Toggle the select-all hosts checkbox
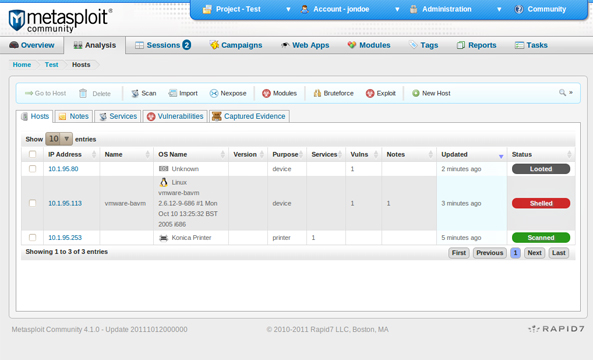Image resolution: width=594 pixels, height=360 pixels. tap(33, 154)
